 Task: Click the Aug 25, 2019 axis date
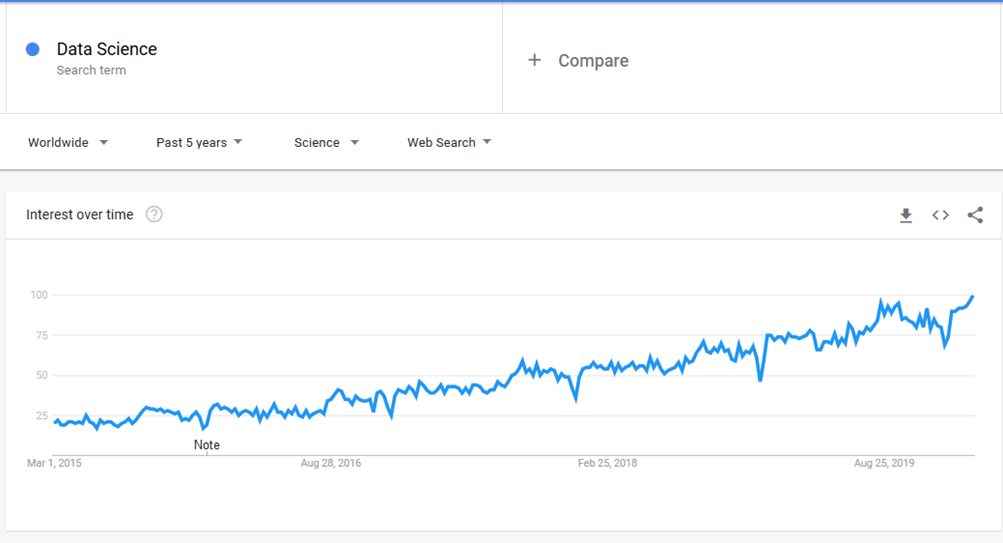[x=884, y=463]
